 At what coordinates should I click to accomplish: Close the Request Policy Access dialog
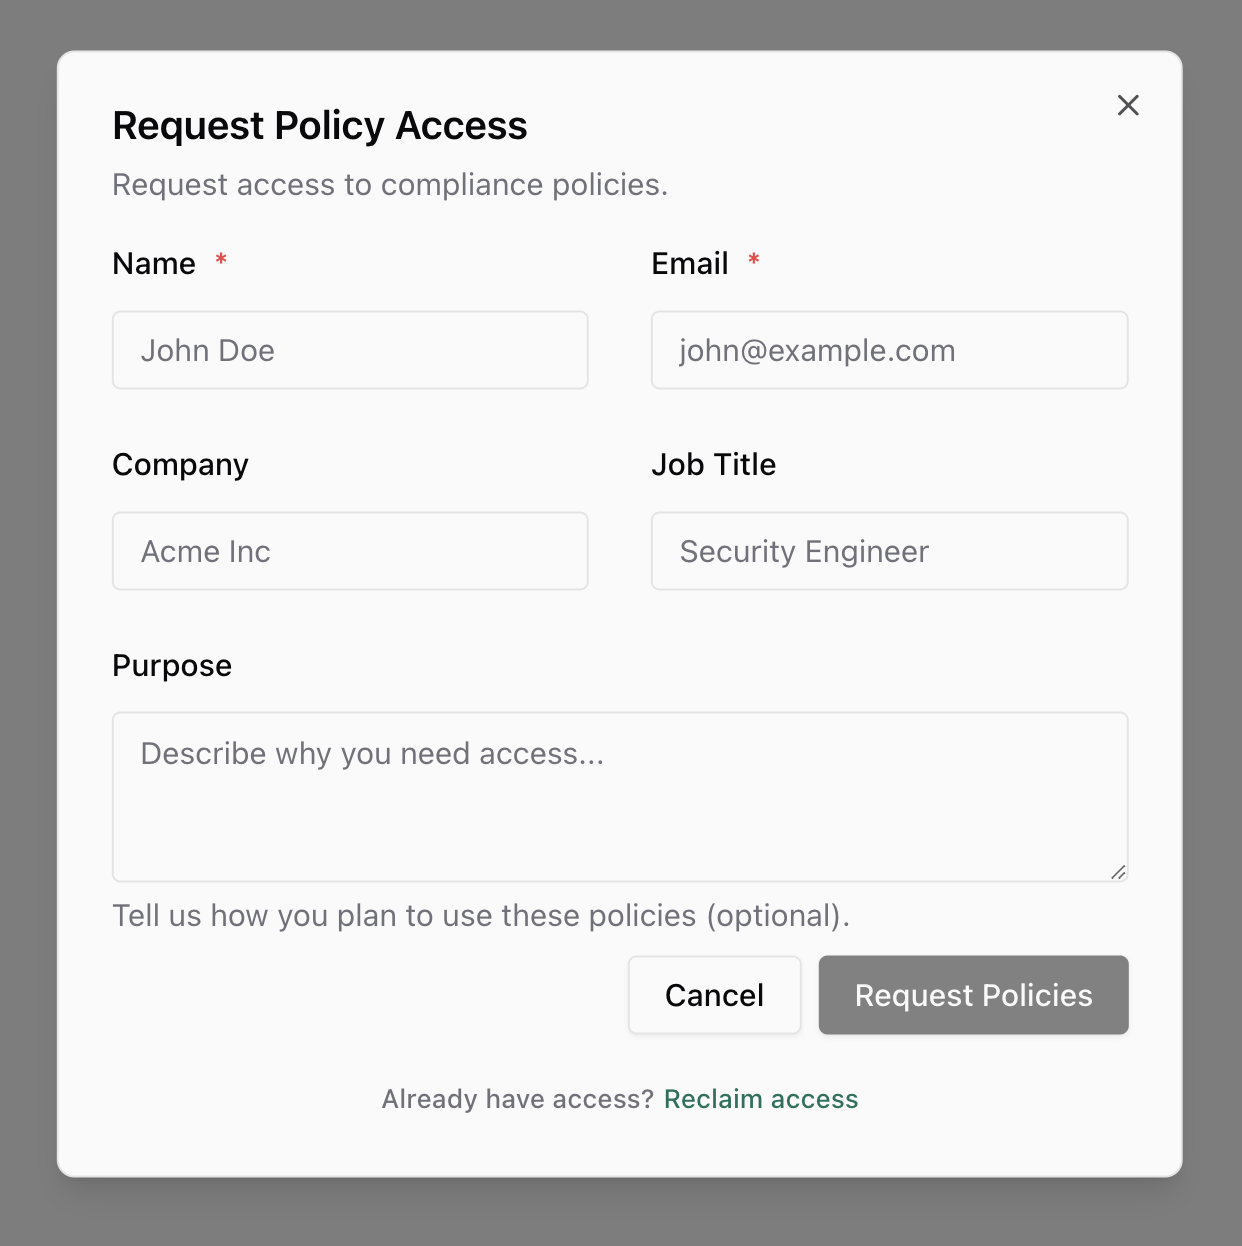click(x=1127, y=105)
